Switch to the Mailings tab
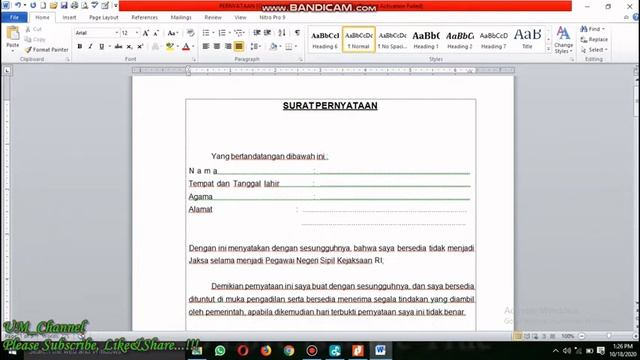The image size is (640, 360). point(181,17)
